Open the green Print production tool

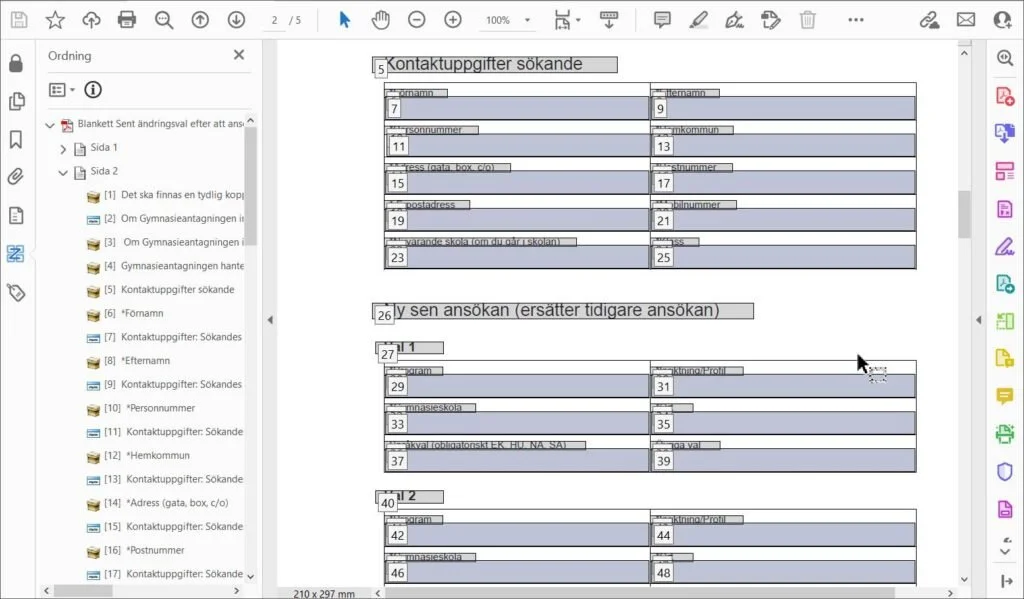(1004, 433)
